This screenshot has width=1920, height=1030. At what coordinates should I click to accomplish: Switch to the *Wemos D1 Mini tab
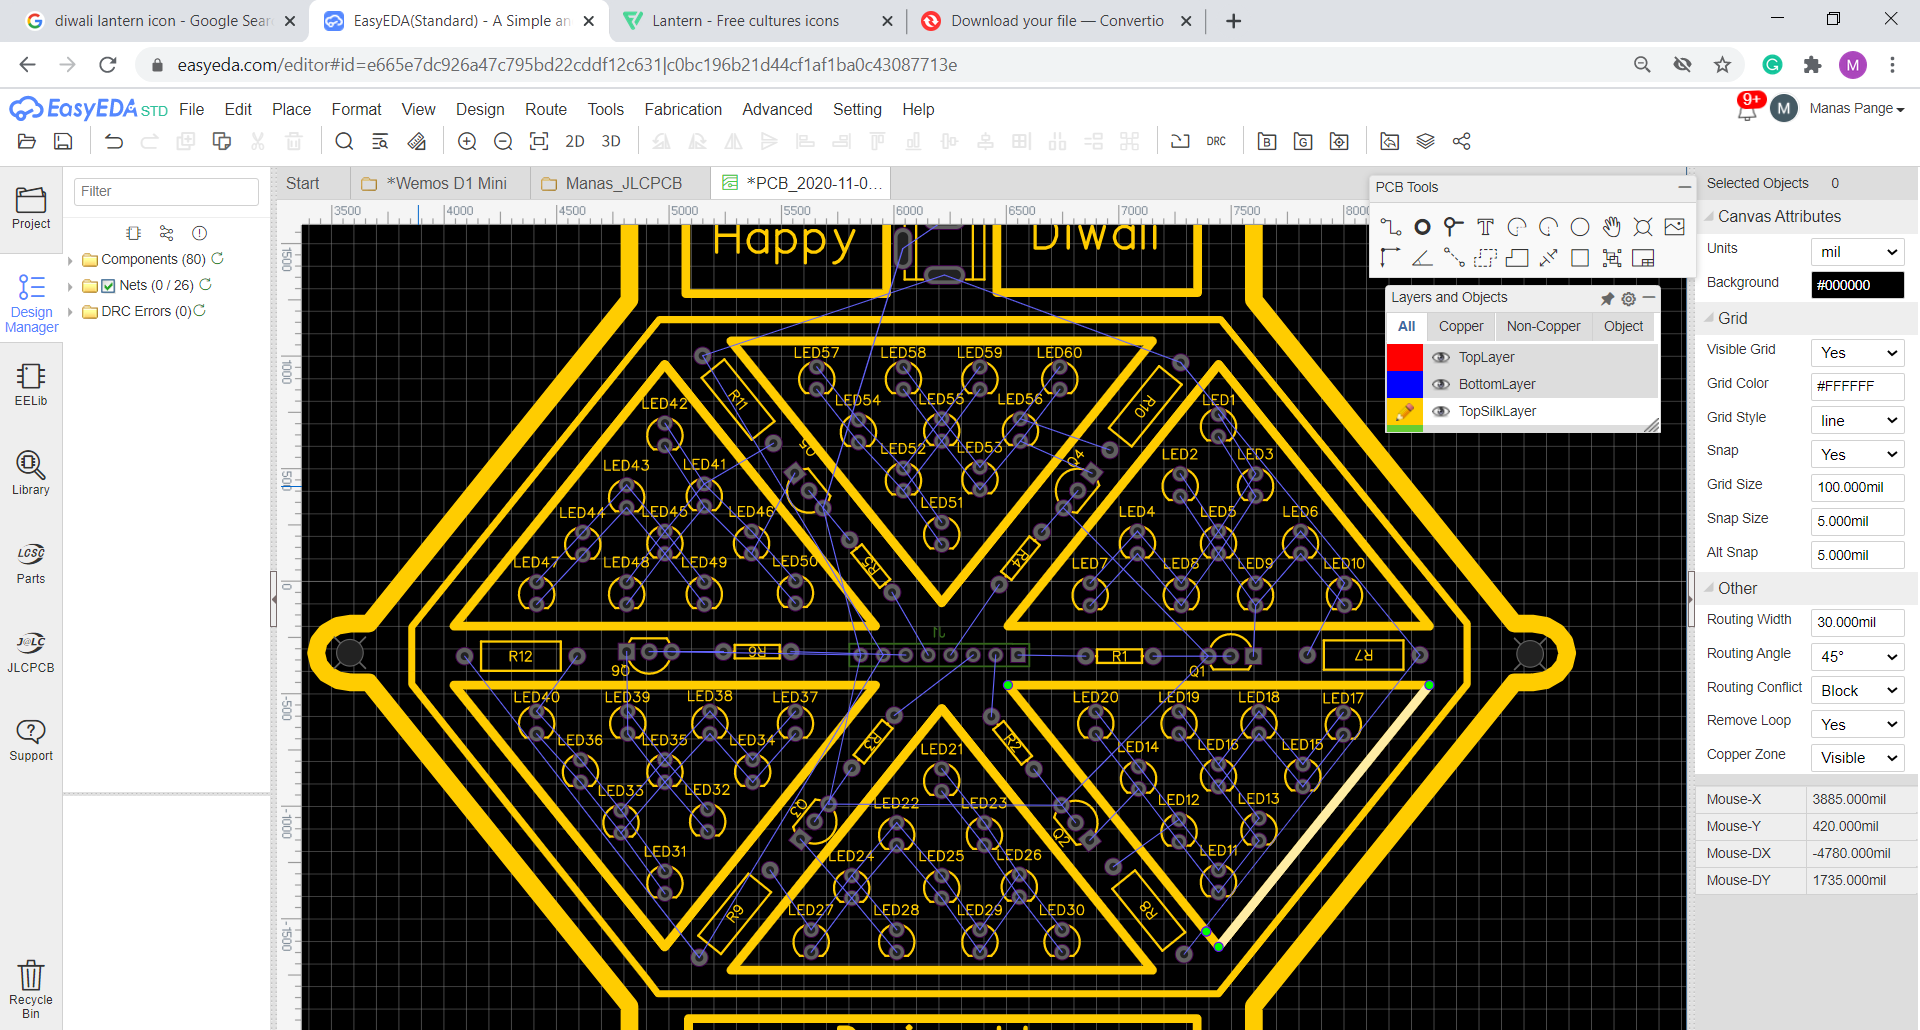[x=441, y=183]
